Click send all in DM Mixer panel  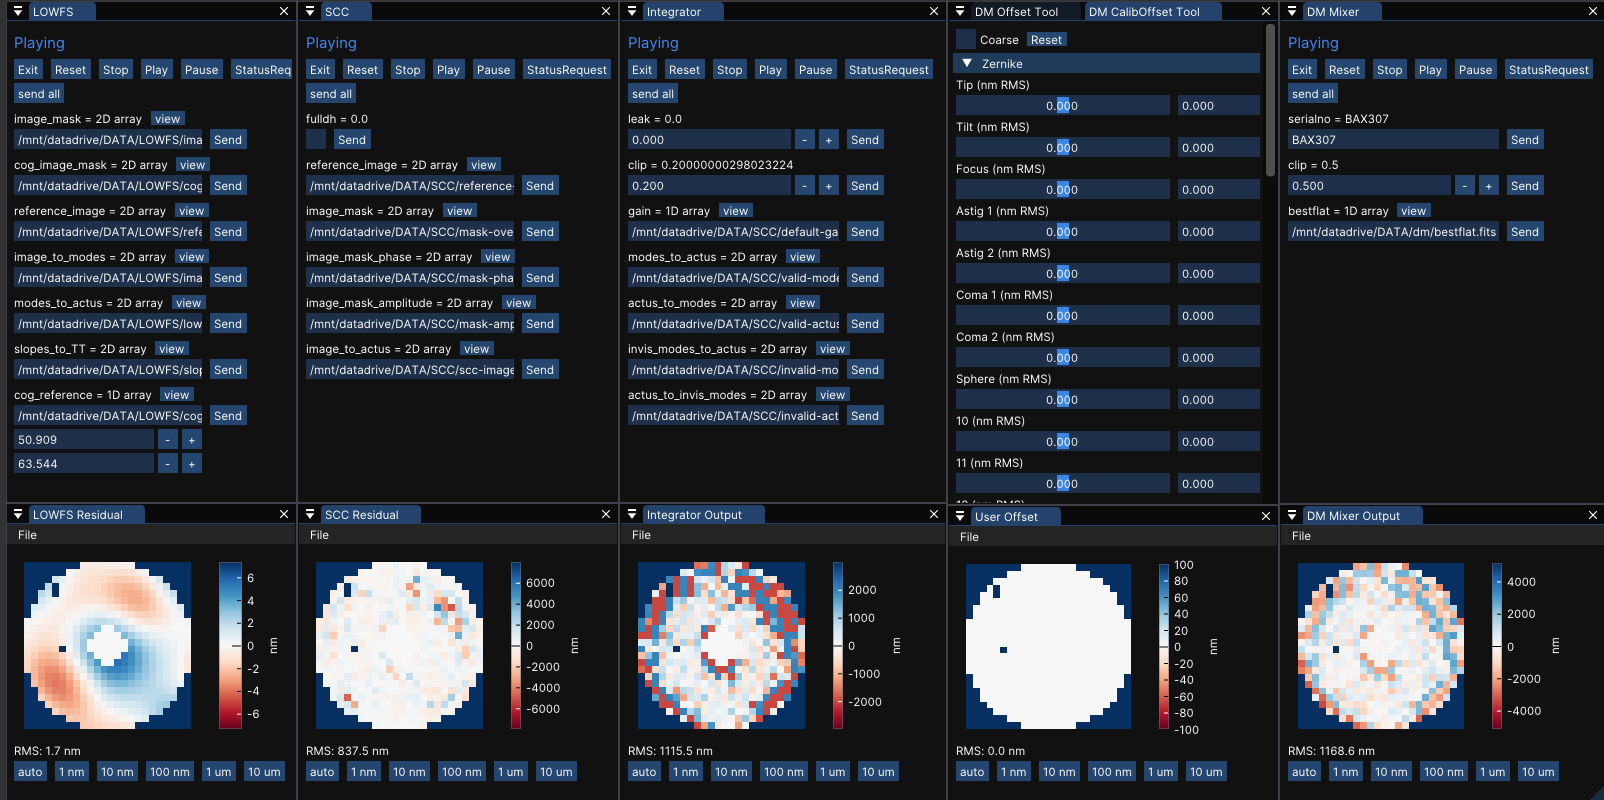click(1313, 94)
